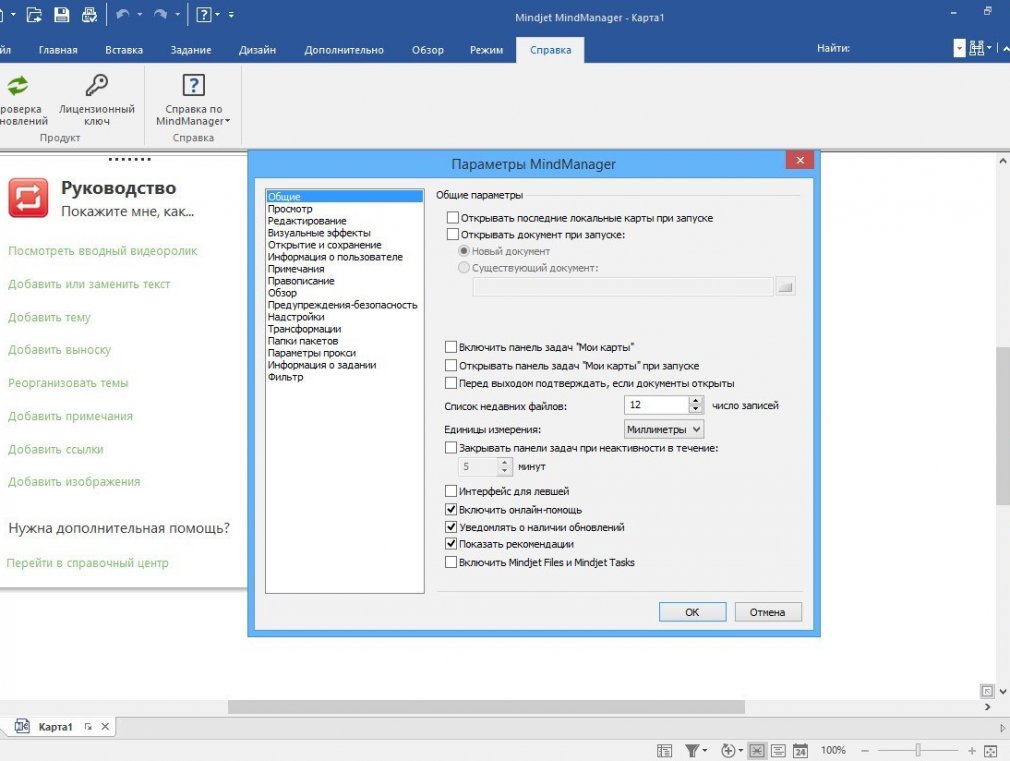Switch to the Задание ribbon tab
Viewport: 1010px width, 761px height.
point(191,50)
